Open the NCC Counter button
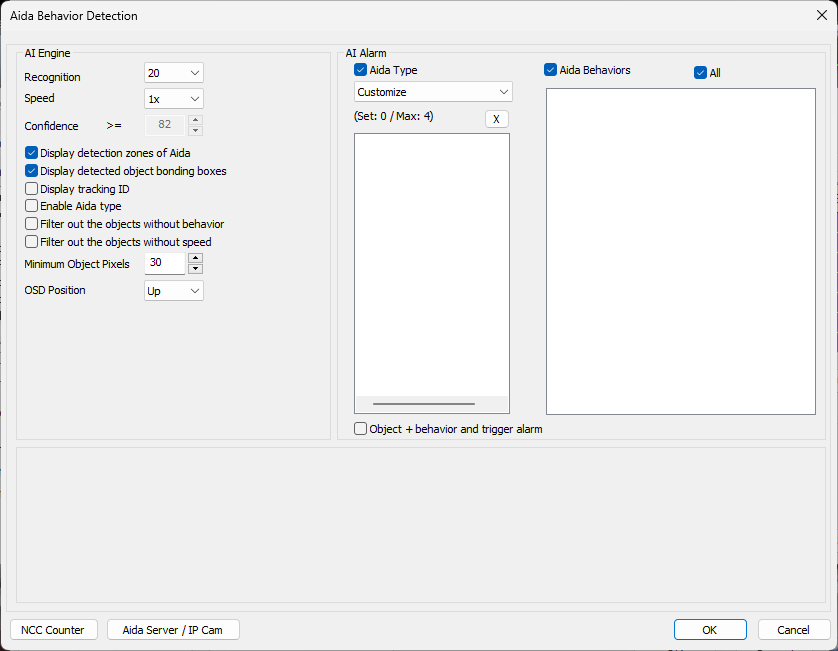The width and height of the screenshot is (838, 651). (x=53, y=630)
